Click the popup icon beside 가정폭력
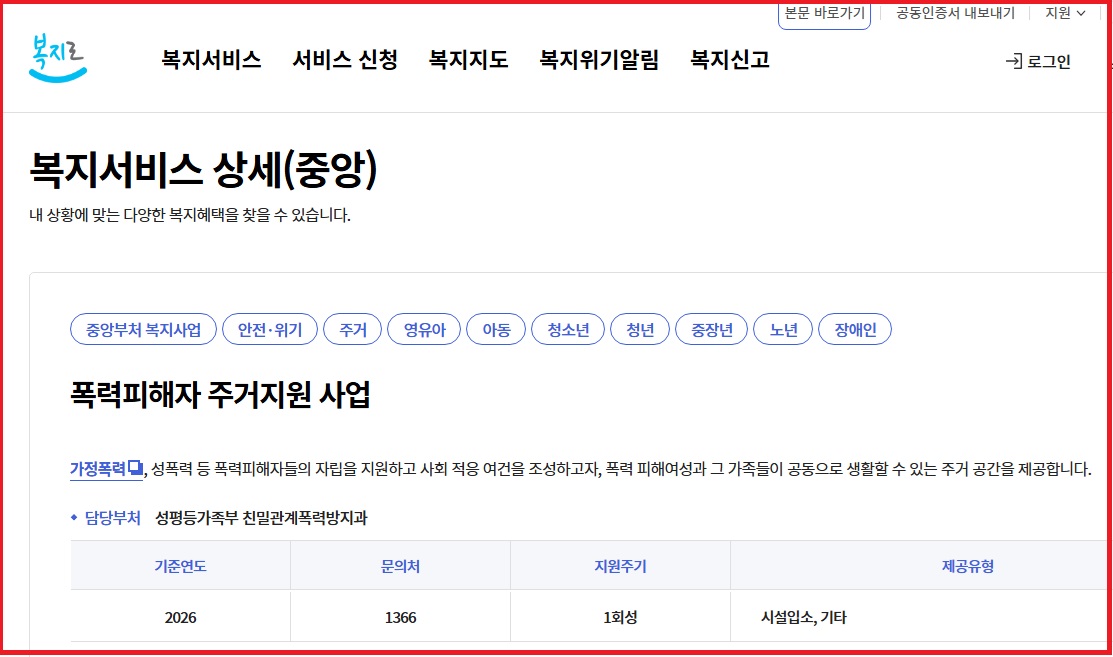 pos(136,468)
